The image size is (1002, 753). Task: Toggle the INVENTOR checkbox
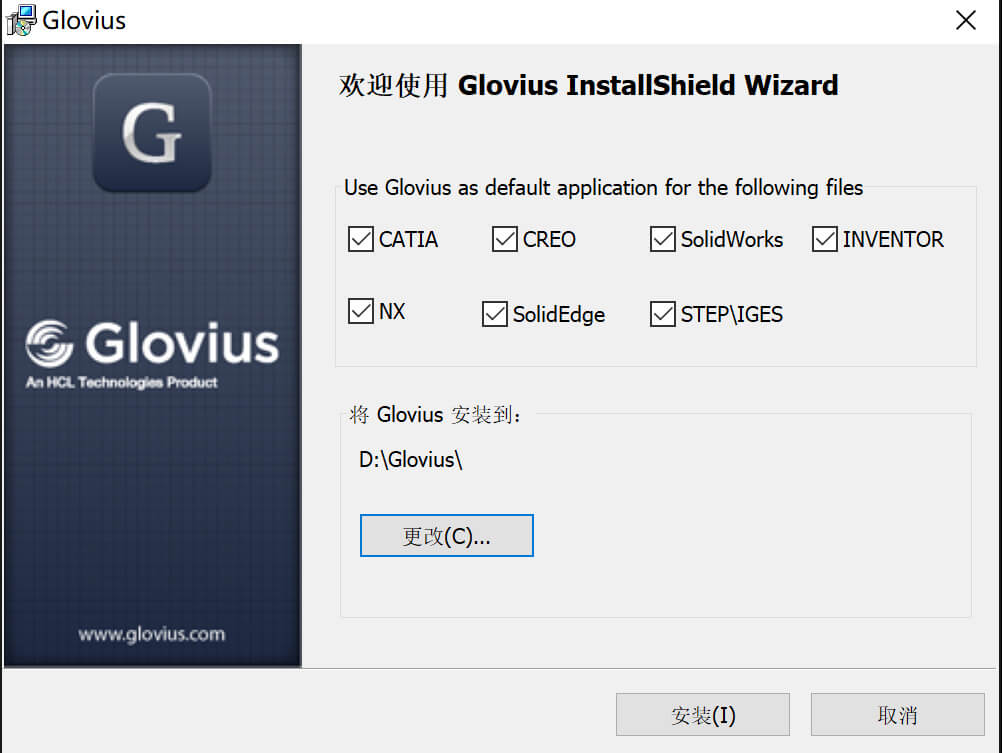[x=824, y=239]
